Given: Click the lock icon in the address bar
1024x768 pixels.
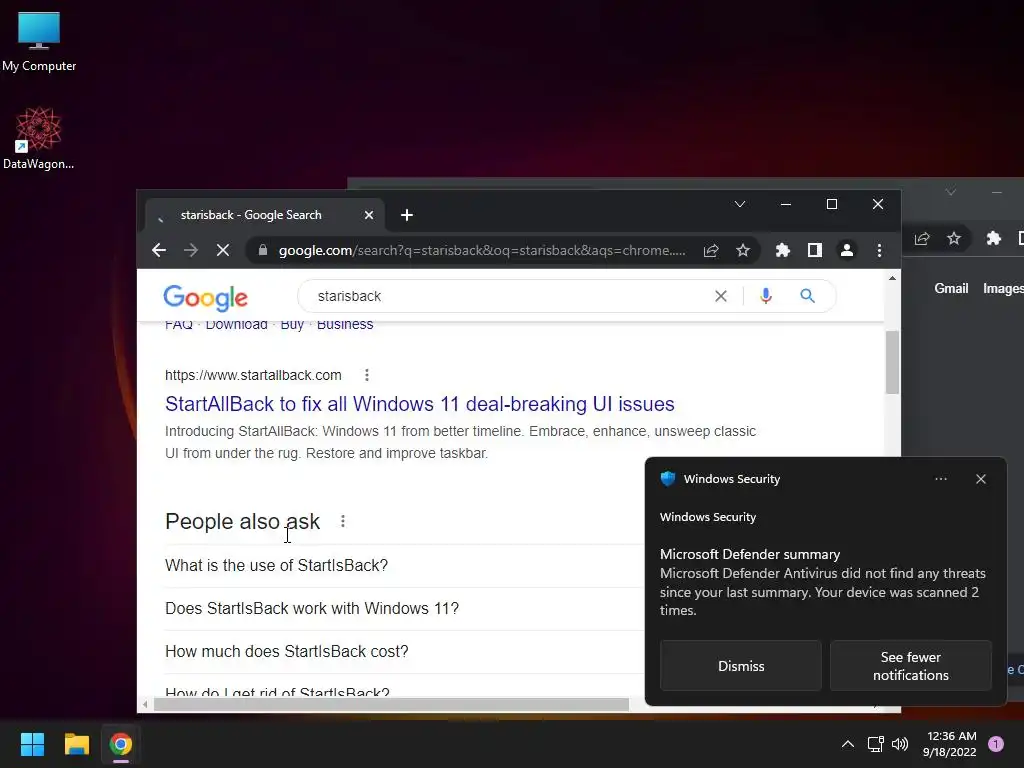Looking at the screenshot, I should pos(263,250).
